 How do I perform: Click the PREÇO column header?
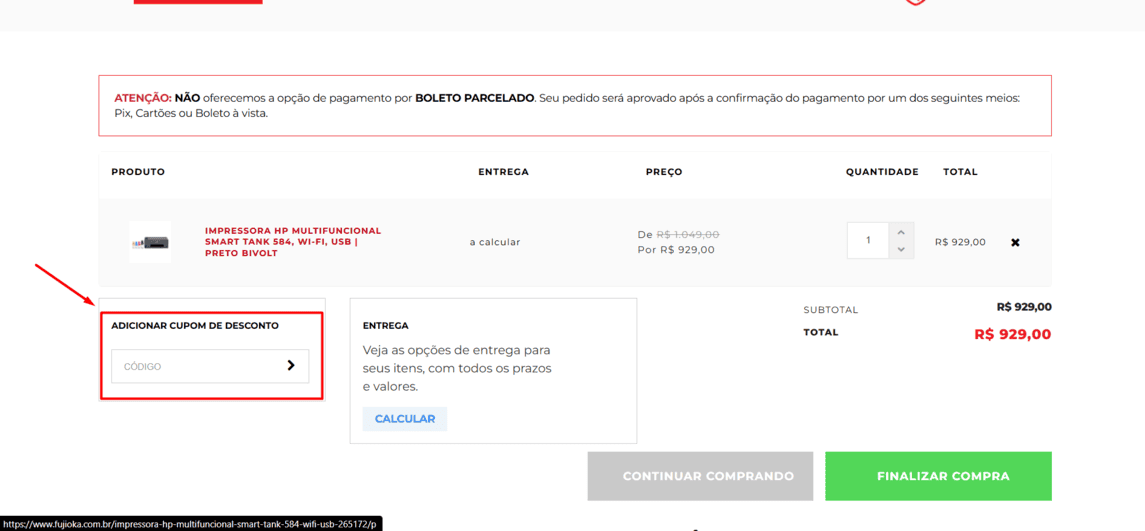tap(664, 172)
